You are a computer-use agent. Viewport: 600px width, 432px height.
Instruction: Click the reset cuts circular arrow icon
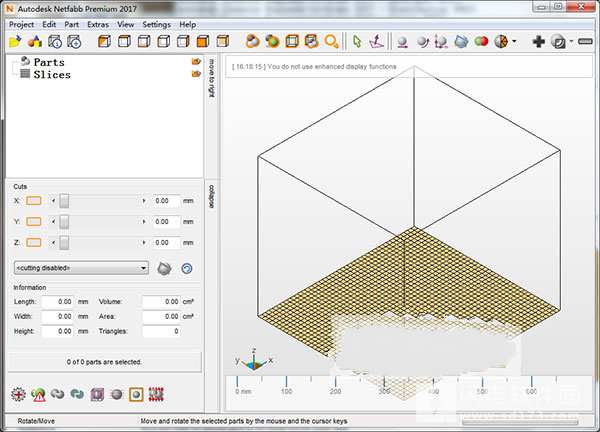(x=187, y=269)
